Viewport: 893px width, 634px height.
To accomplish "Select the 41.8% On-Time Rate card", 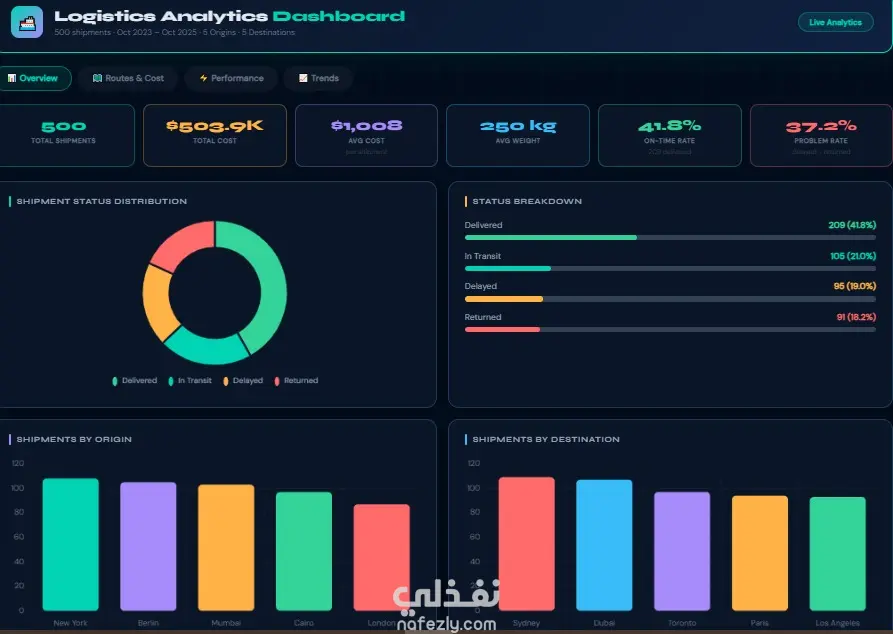I will pyautogui.click(x=670, y=135).
